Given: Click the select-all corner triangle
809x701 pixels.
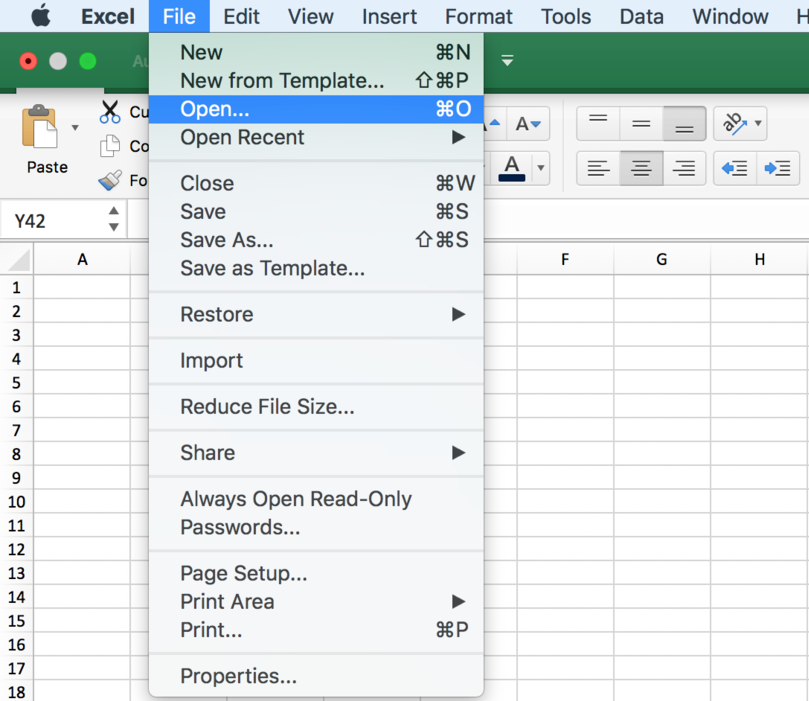Looking at the screenshot, I should tap(19, 259).
